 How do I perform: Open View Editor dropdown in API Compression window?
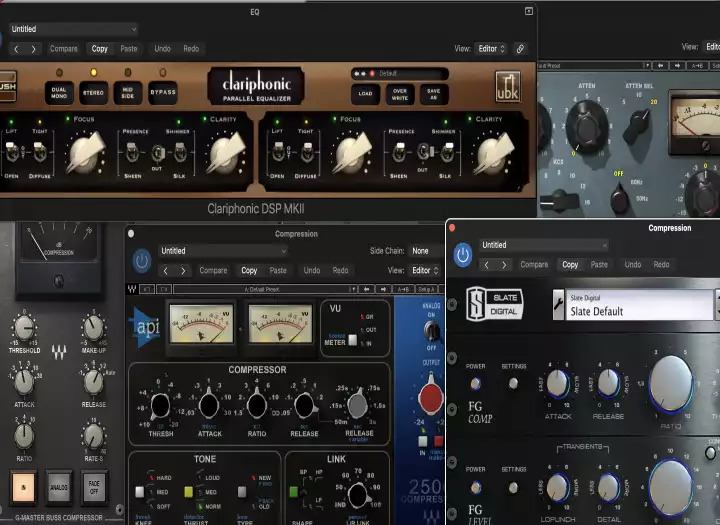click(x=425, y=271)
